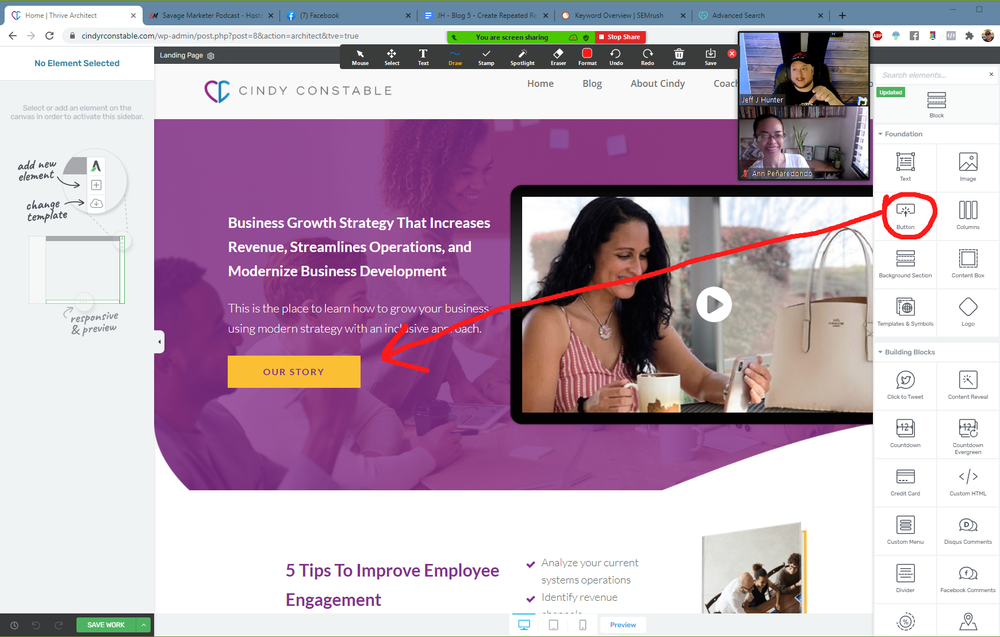Viewport: 1000px width, 637px height.
Task: Collapse the Building Blocks section
Action: click(x=906, y=352)
